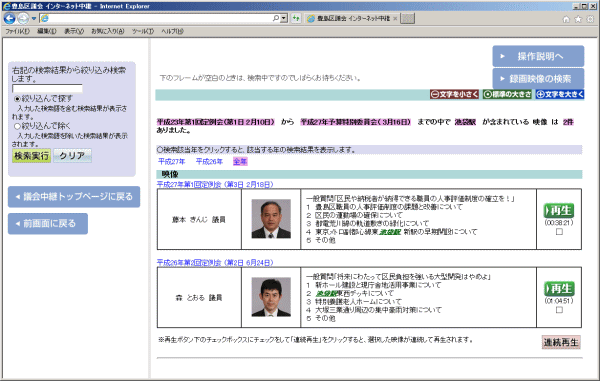Click the Internet Explorer logo in title bar
The width and height of the screenshot is (600, 381).
(x=6, y=6)
